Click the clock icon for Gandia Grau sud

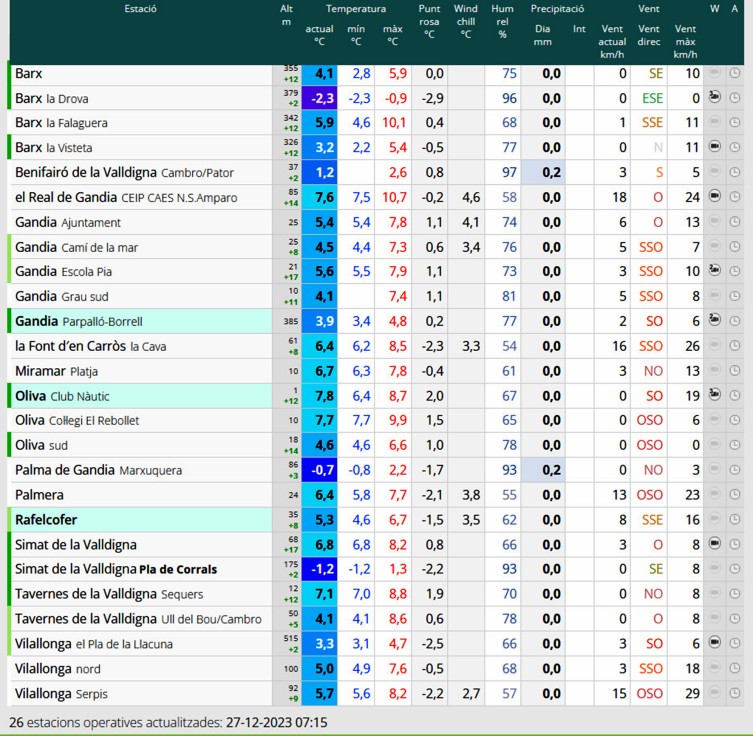tap(735, 296)
